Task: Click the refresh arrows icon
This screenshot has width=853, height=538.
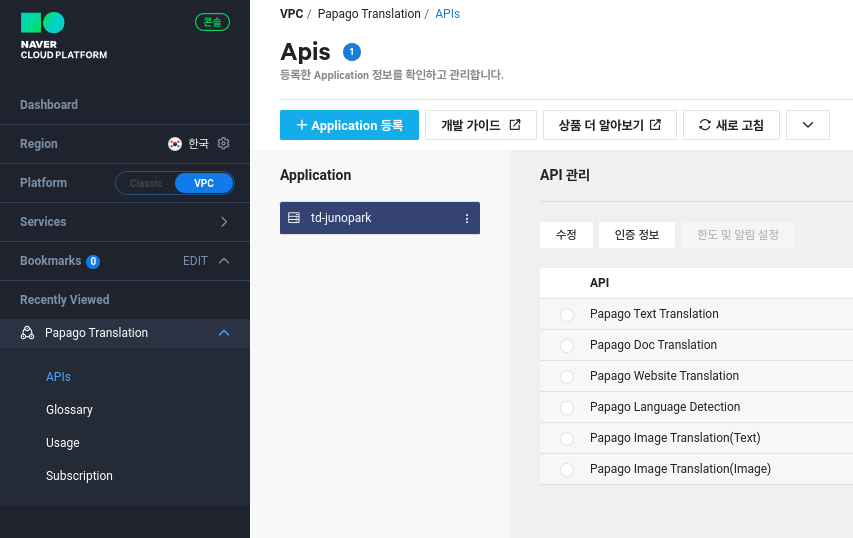Action: (705, 125)
